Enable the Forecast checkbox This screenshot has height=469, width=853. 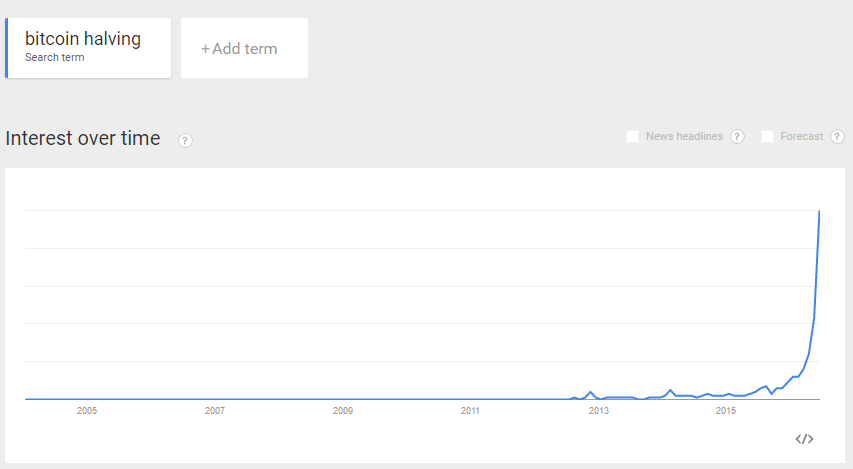(767, 137)
